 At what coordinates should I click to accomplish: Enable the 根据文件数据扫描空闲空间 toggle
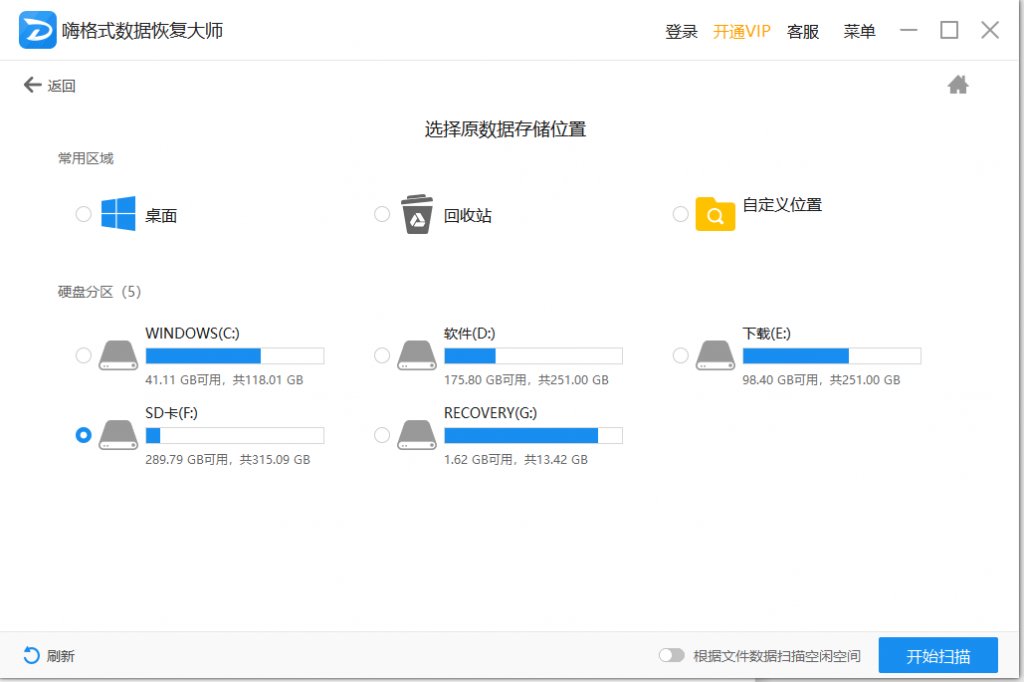coord(671,655)
